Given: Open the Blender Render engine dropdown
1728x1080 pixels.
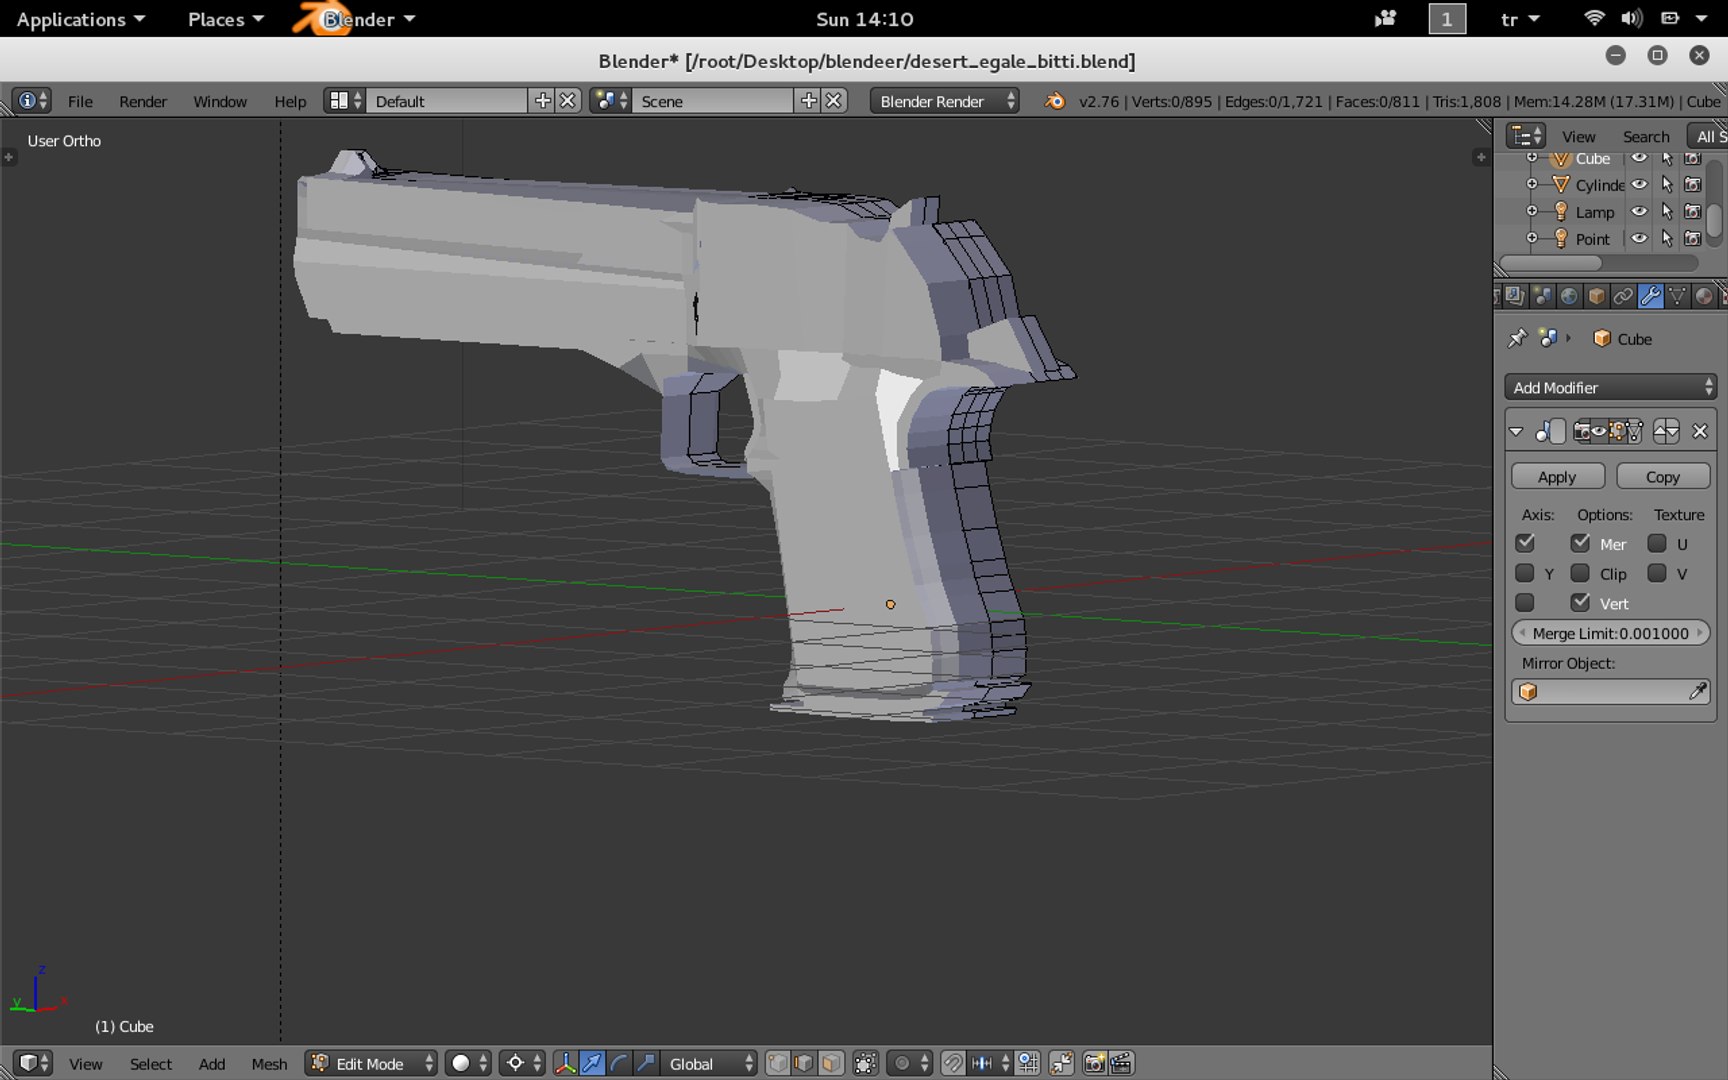Looking at the screenshot, I should click(x=944, y=101).
